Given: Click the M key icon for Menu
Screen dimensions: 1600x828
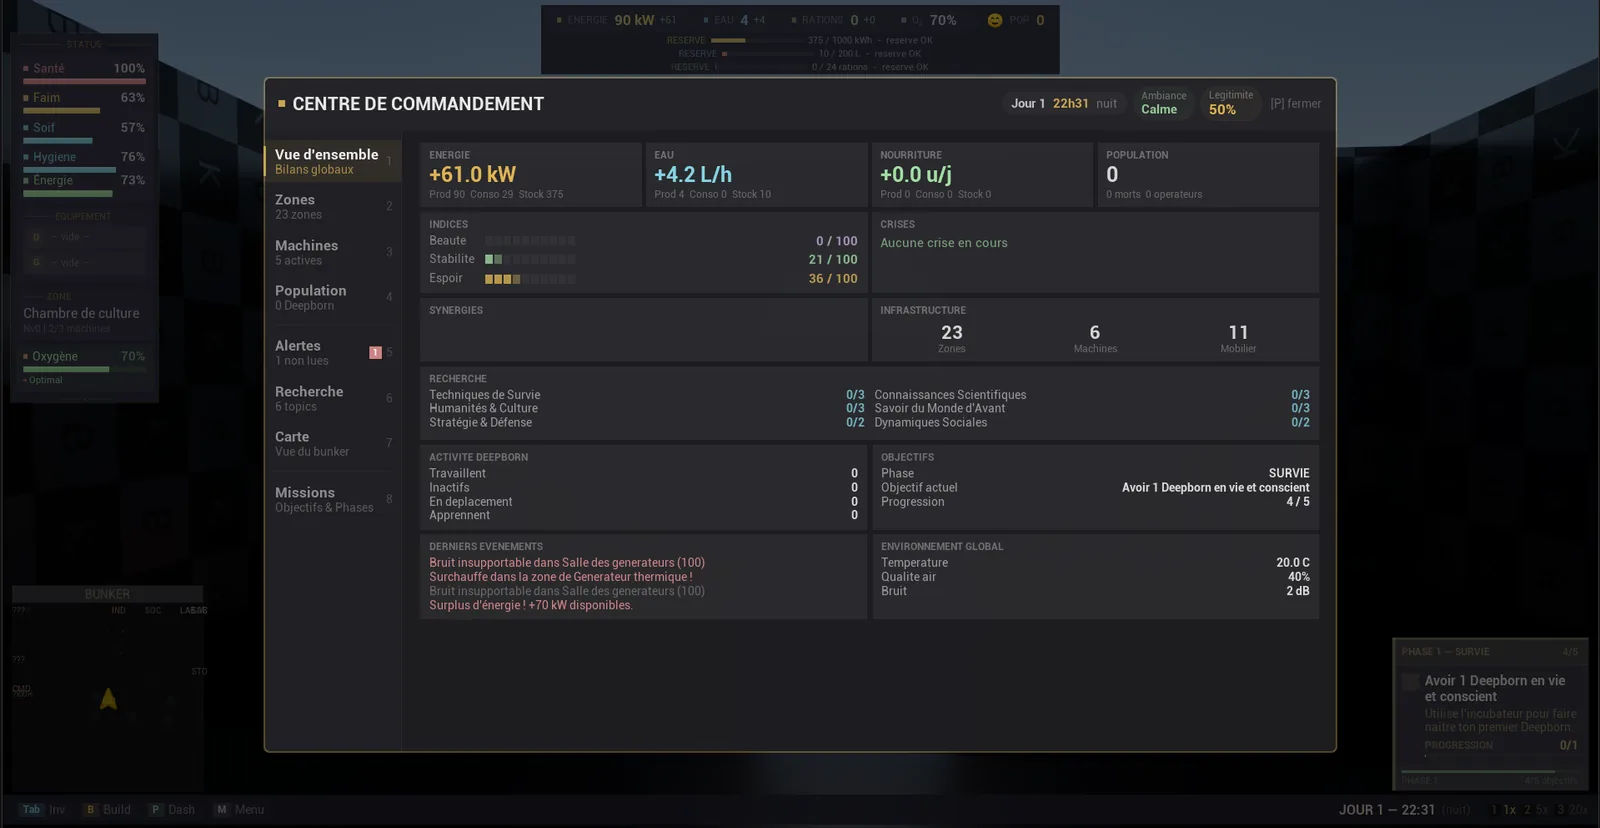Looking at the screenshot, I should tap(222, 810).
